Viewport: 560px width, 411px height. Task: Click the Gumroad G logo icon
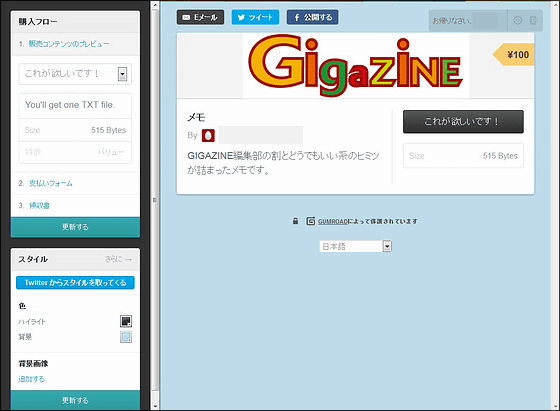pos(311,221)
